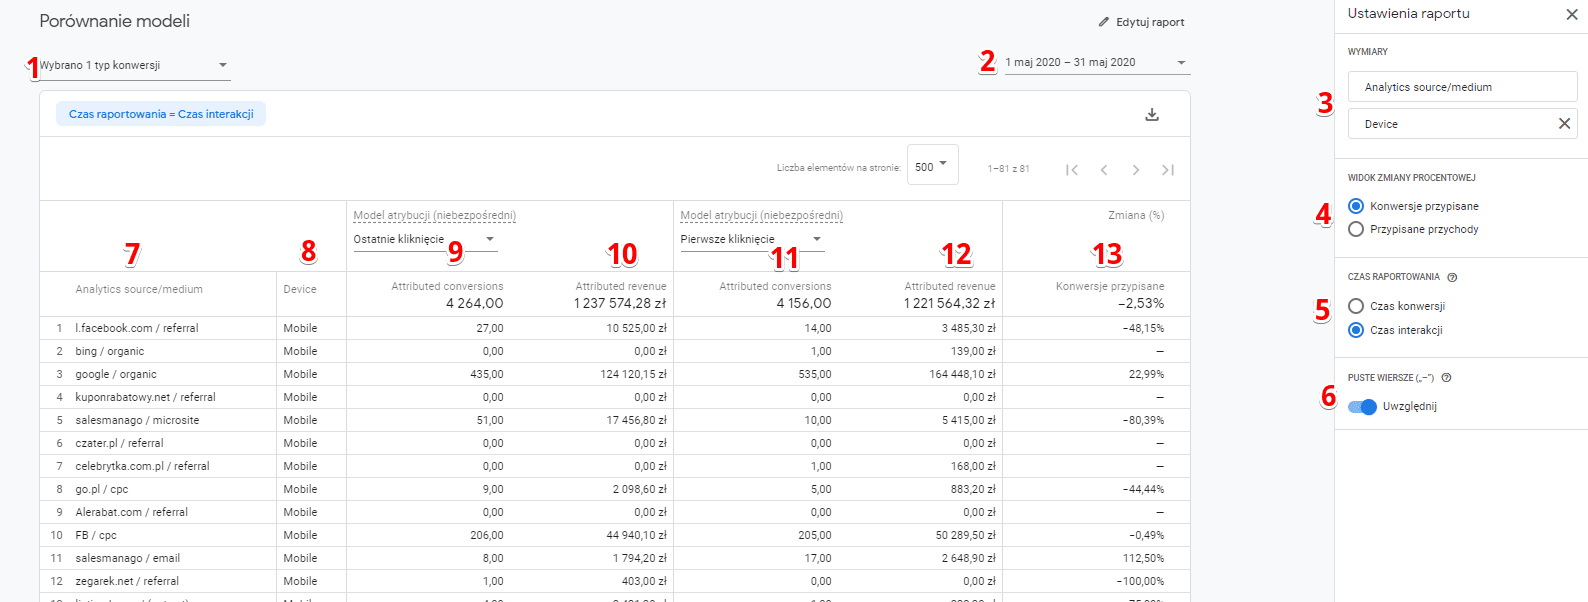Click the Analytics source/medium dimension field

1462,87
